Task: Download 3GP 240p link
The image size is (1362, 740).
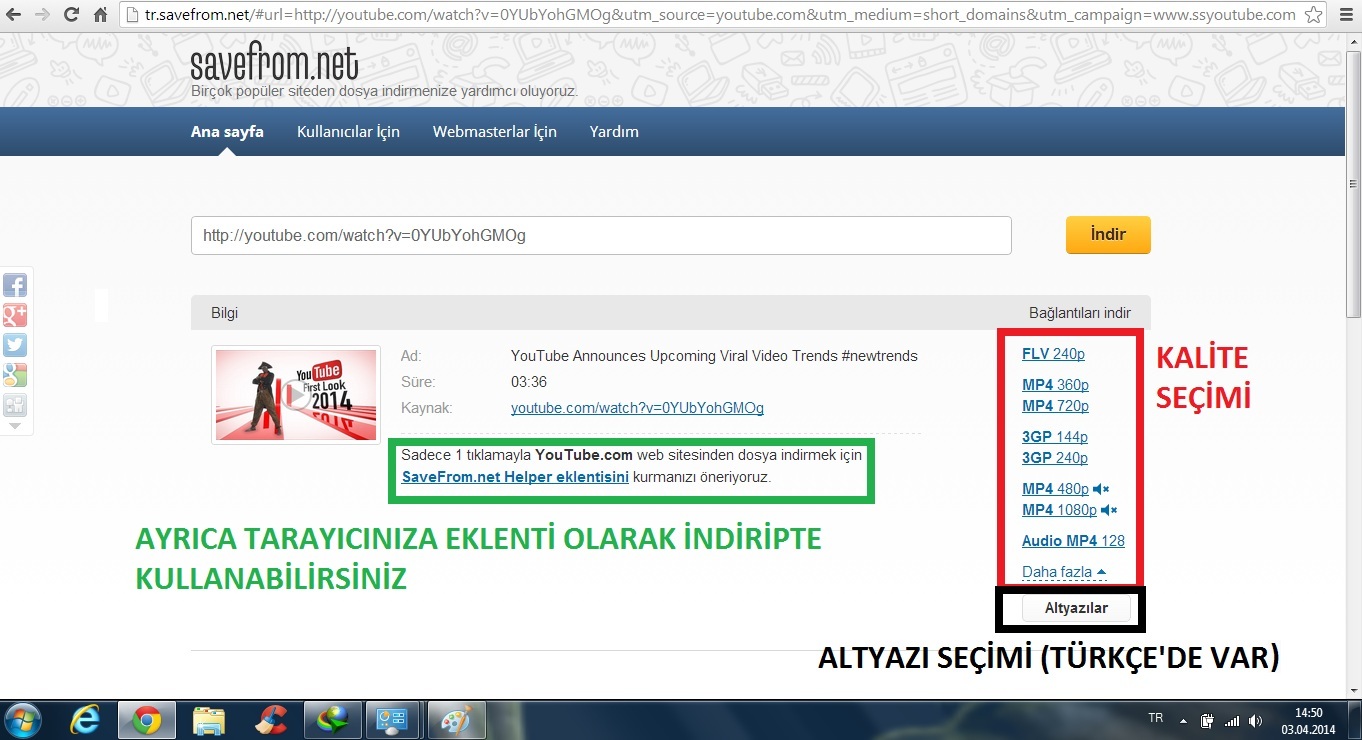Action: 1055,458
